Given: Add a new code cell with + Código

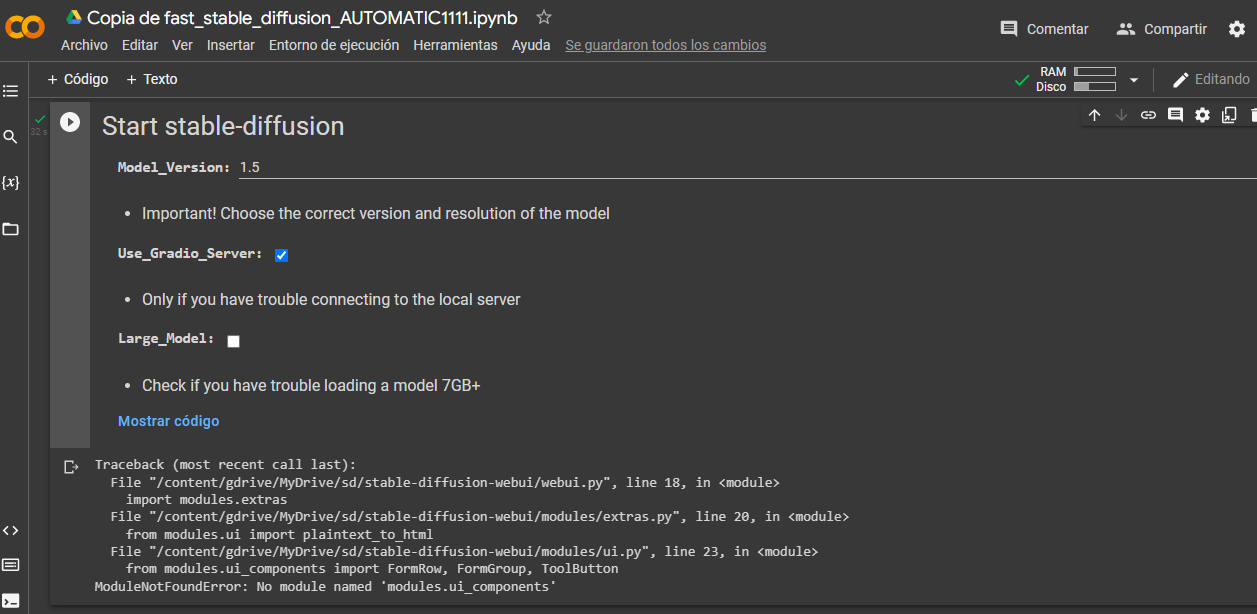Looking at the screenshot, I should click(77, 79).
